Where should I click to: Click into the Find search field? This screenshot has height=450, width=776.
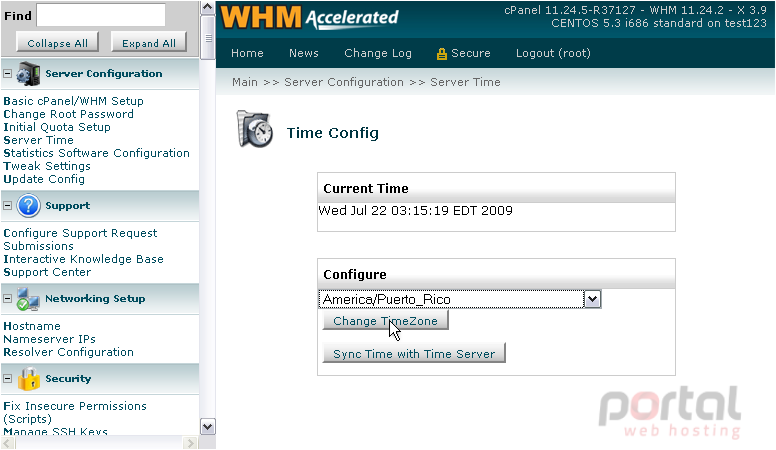click(101, 15)
